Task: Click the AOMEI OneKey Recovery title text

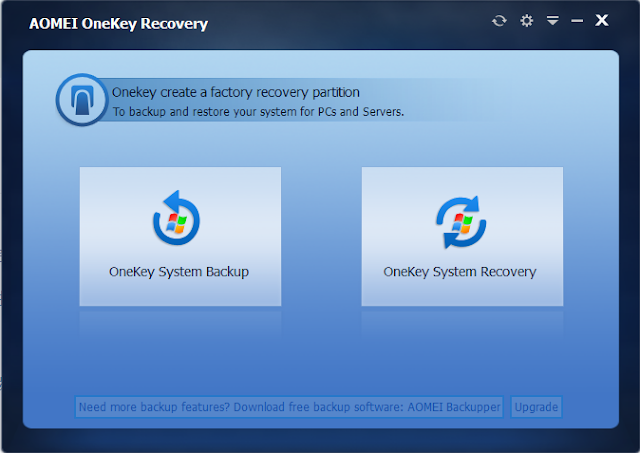Action: point(118,24)
